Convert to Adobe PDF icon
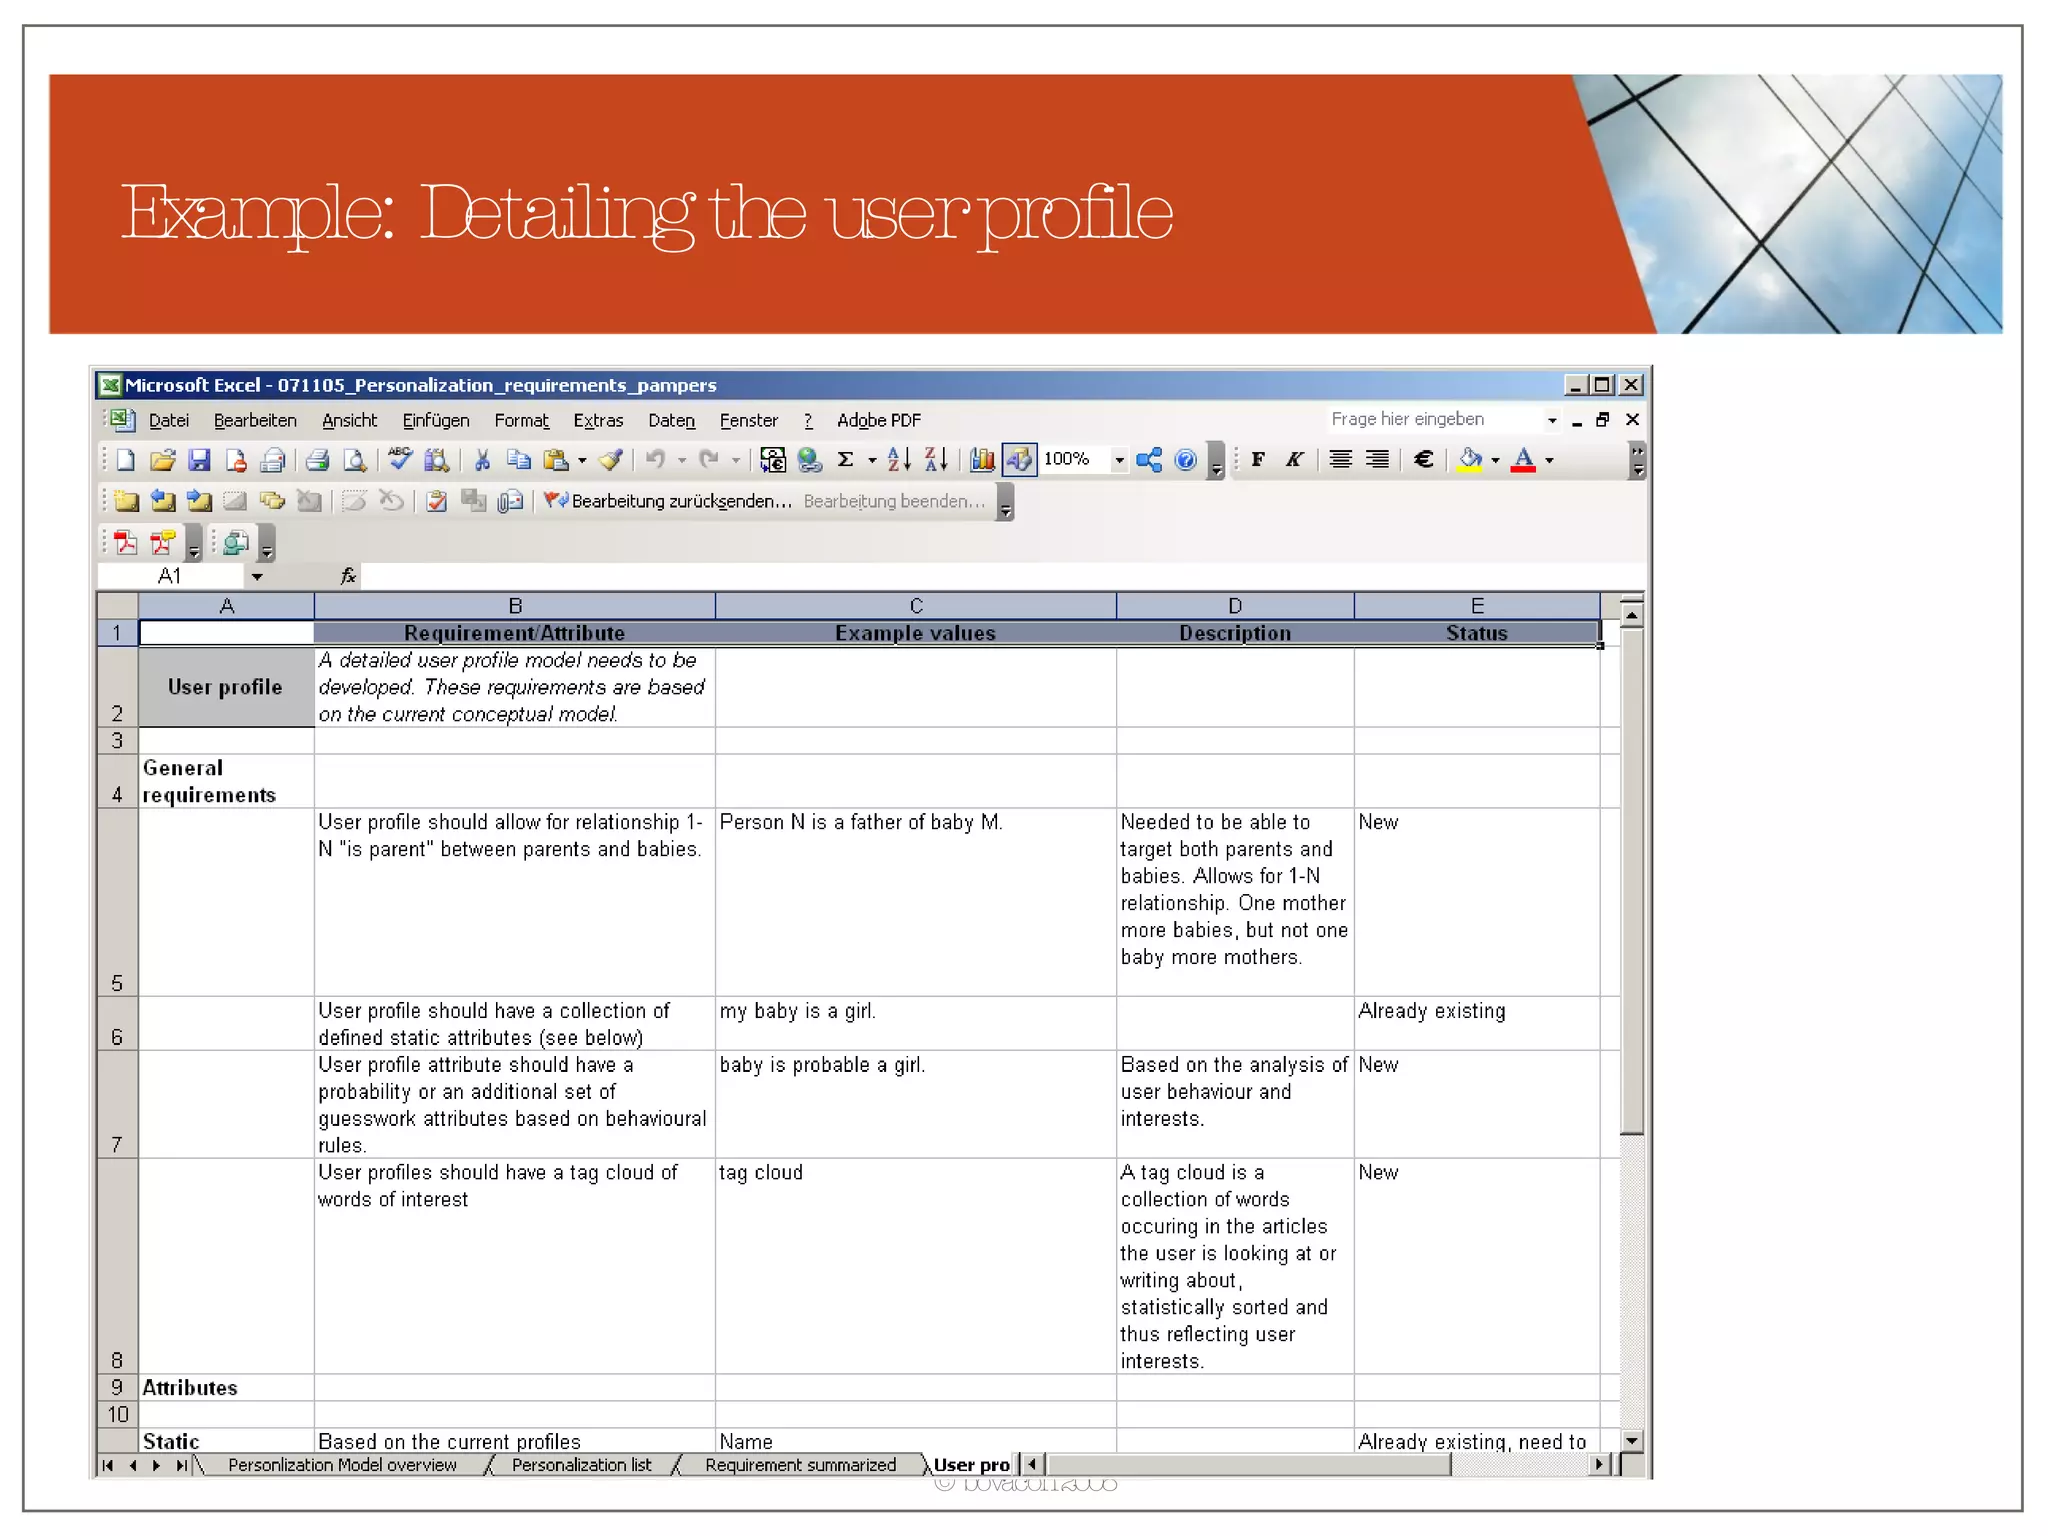2048x1536 pixels. pyautogui.click(x=126, y=543)
